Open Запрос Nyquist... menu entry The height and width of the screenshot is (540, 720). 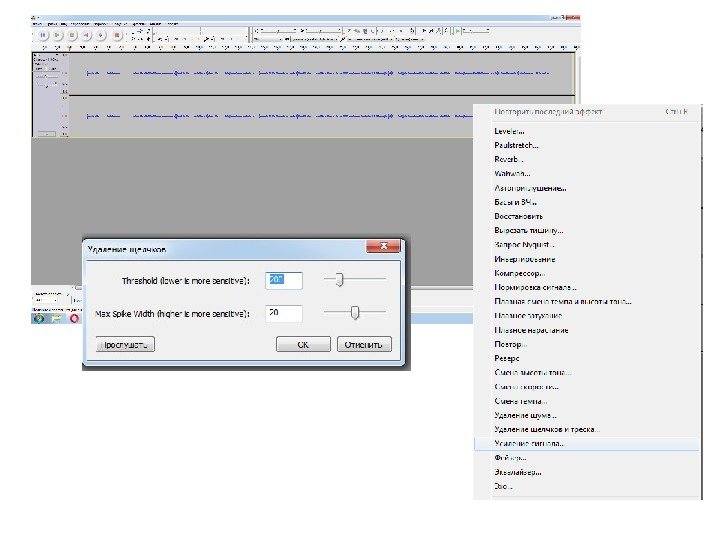coord(587,245)
